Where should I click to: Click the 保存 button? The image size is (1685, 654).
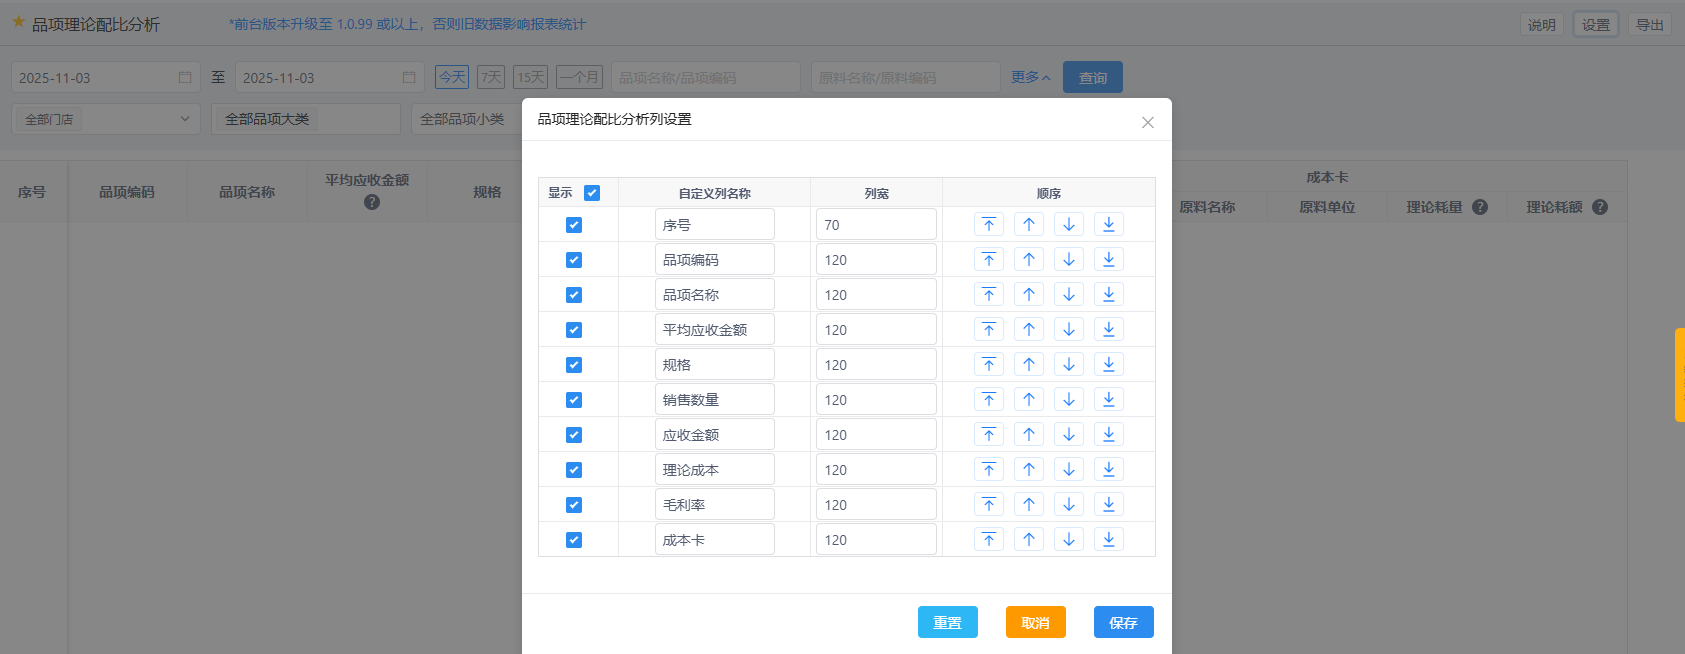1123,622
